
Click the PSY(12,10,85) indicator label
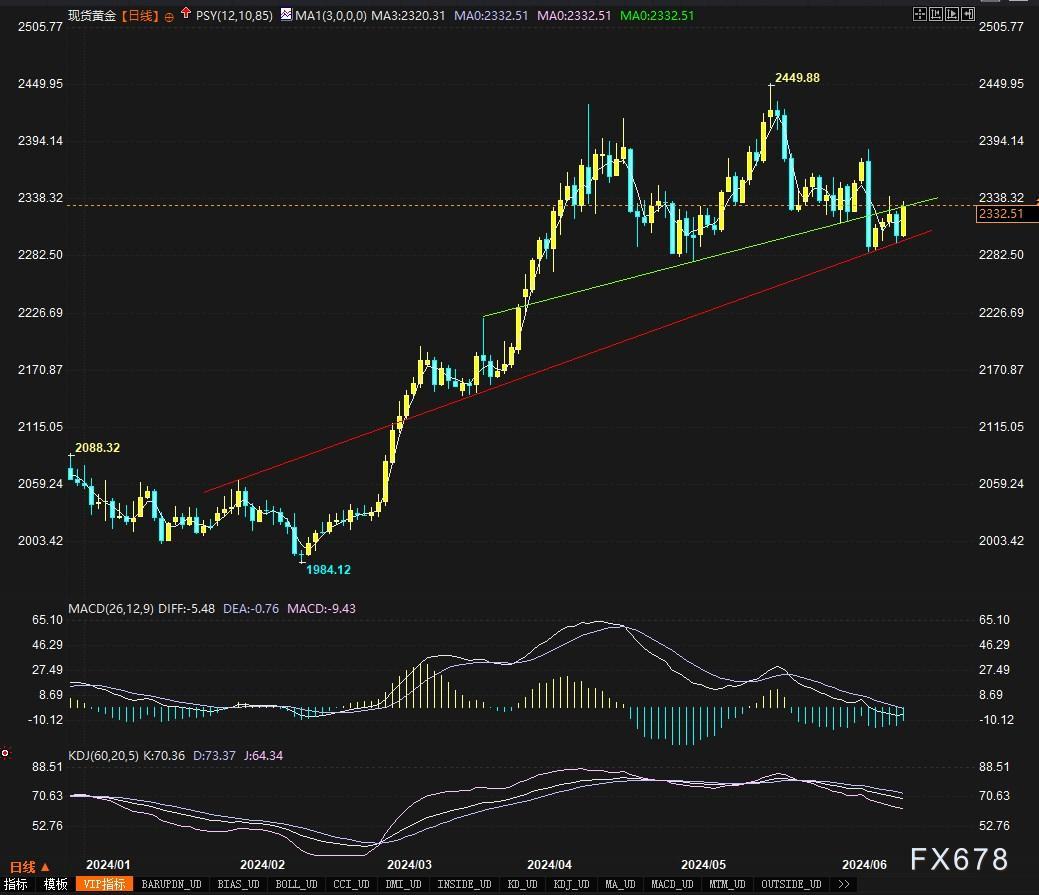233,16
